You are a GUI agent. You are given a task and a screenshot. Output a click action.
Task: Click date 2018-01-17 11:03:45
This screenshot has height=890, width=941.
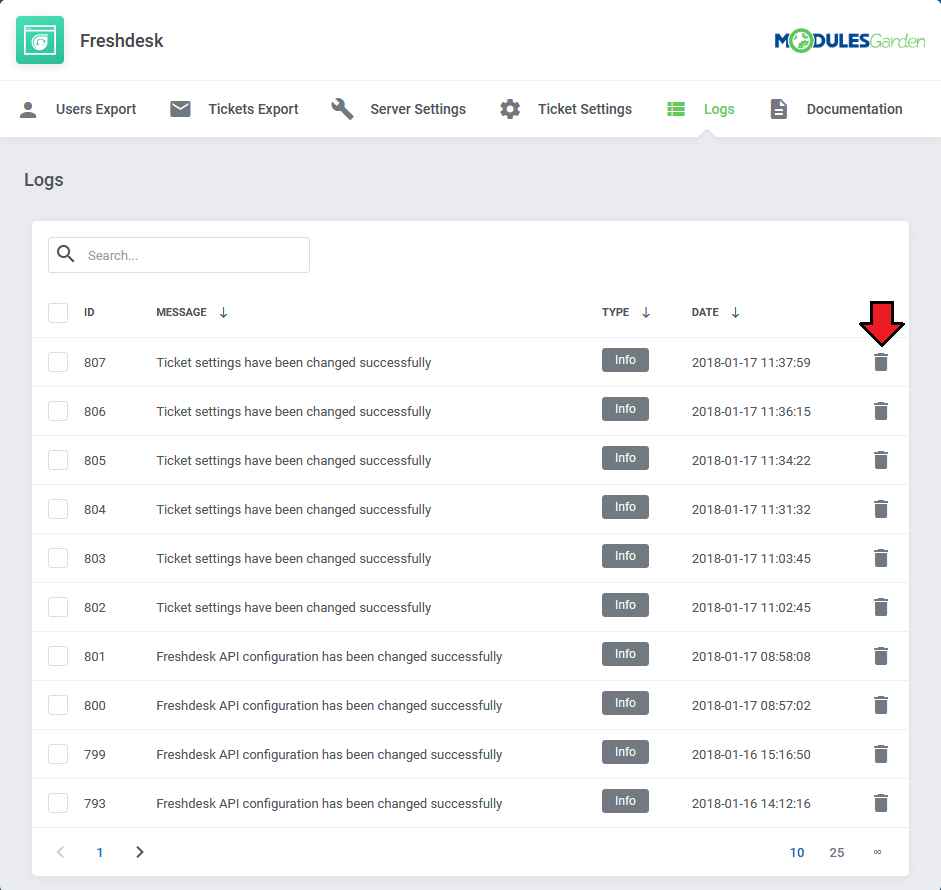[751, 558]
